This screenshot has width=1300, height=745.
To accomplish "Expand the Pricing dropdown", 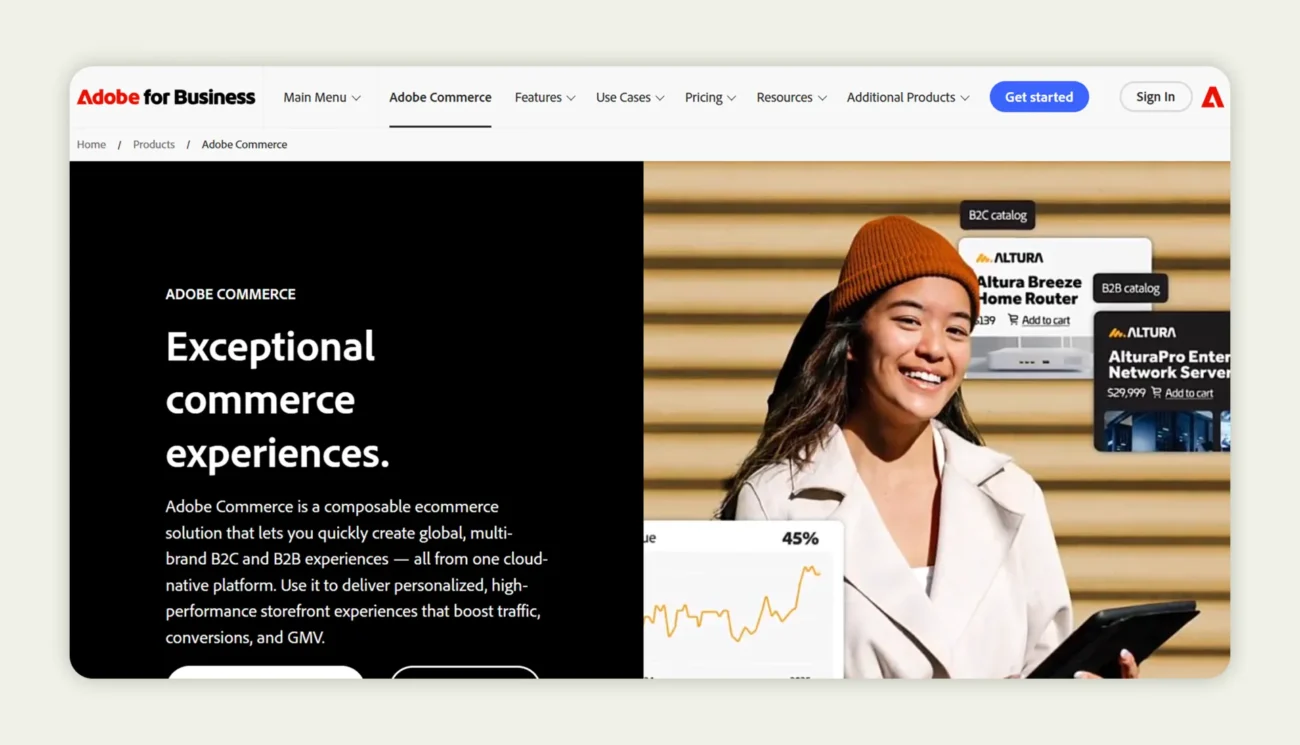I will pos(710,97).
